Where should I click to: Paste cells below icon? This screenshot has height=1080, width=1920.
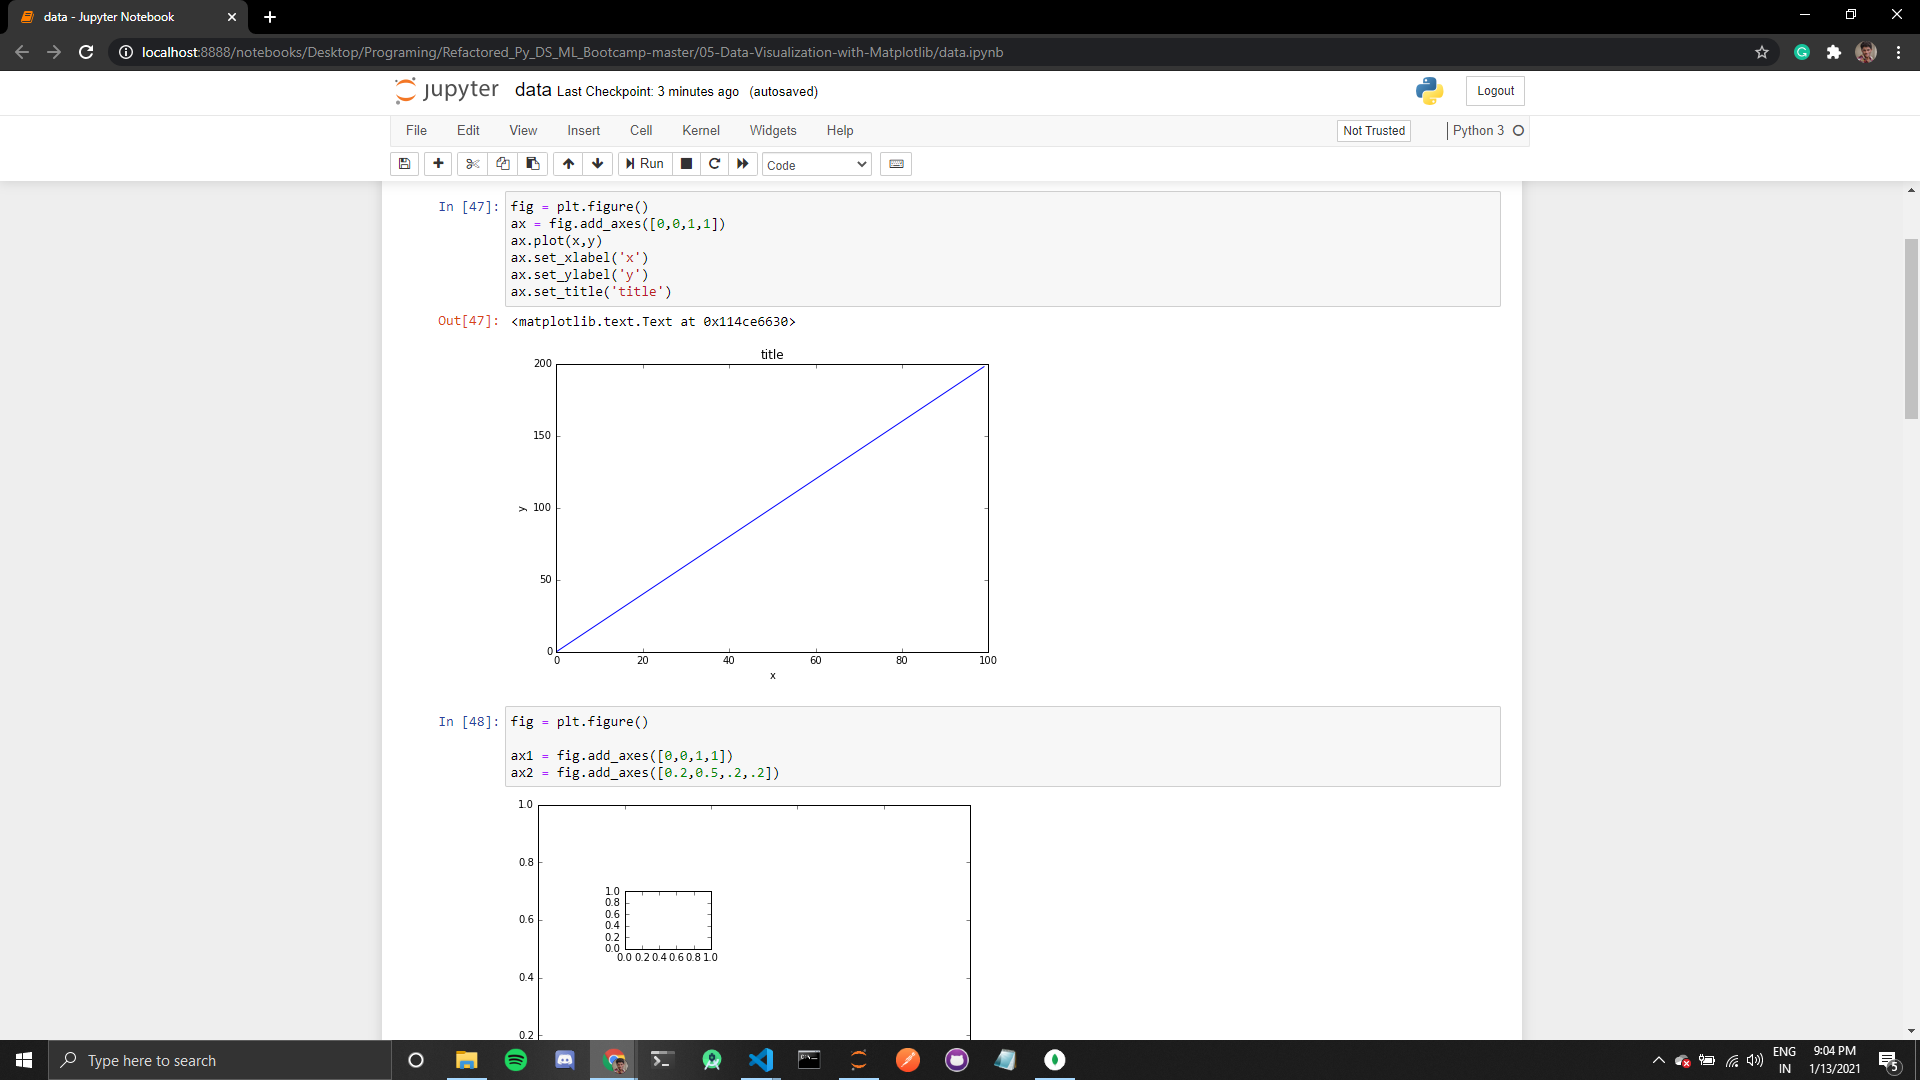[533, 164]
